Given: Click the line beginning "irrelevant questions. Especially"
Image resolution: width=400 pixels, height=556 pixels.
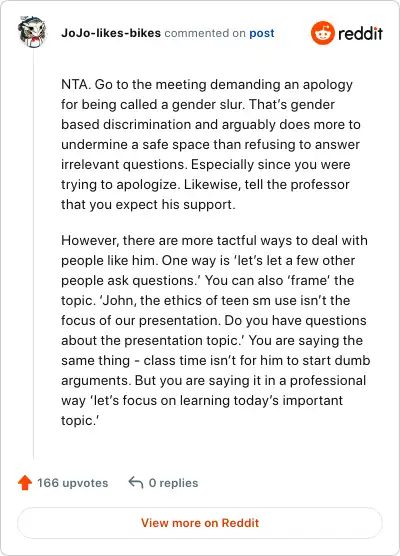Looking at the screenshot, I should click(206, 165).
